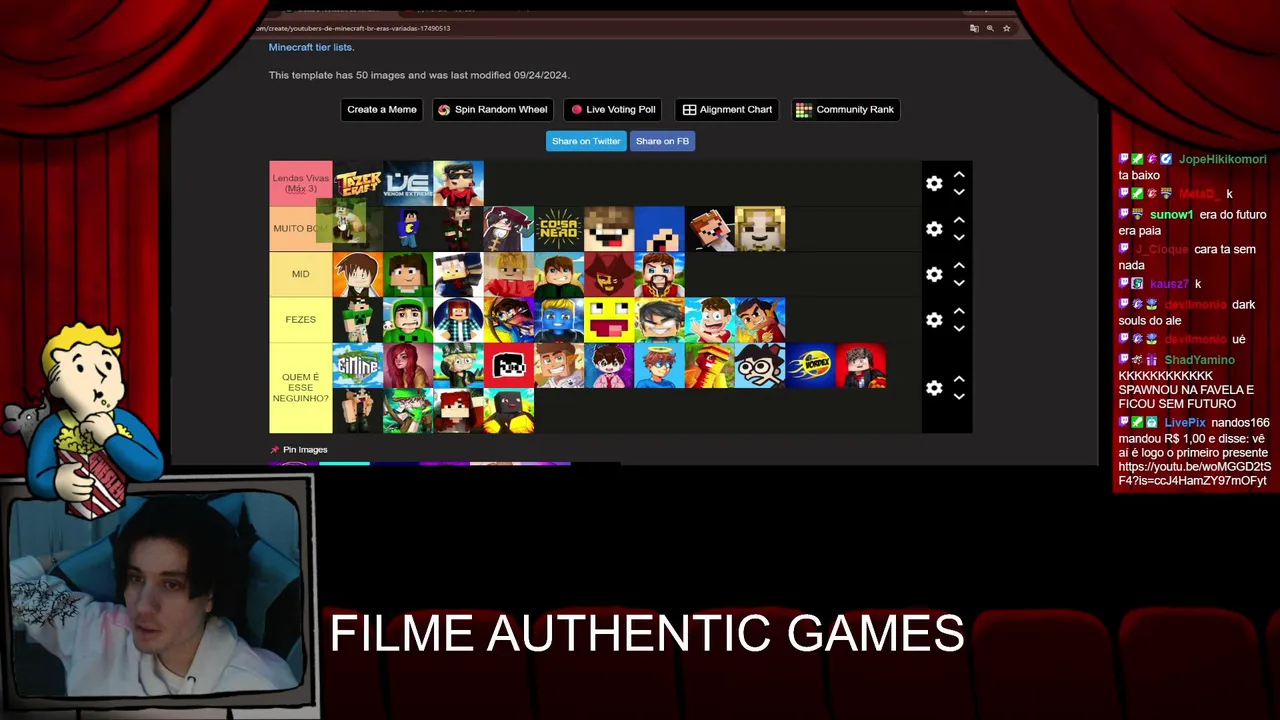The width and height of the screenshot is (1280, 720).
Task: Move FEZES row down
Action: (959, 328)
